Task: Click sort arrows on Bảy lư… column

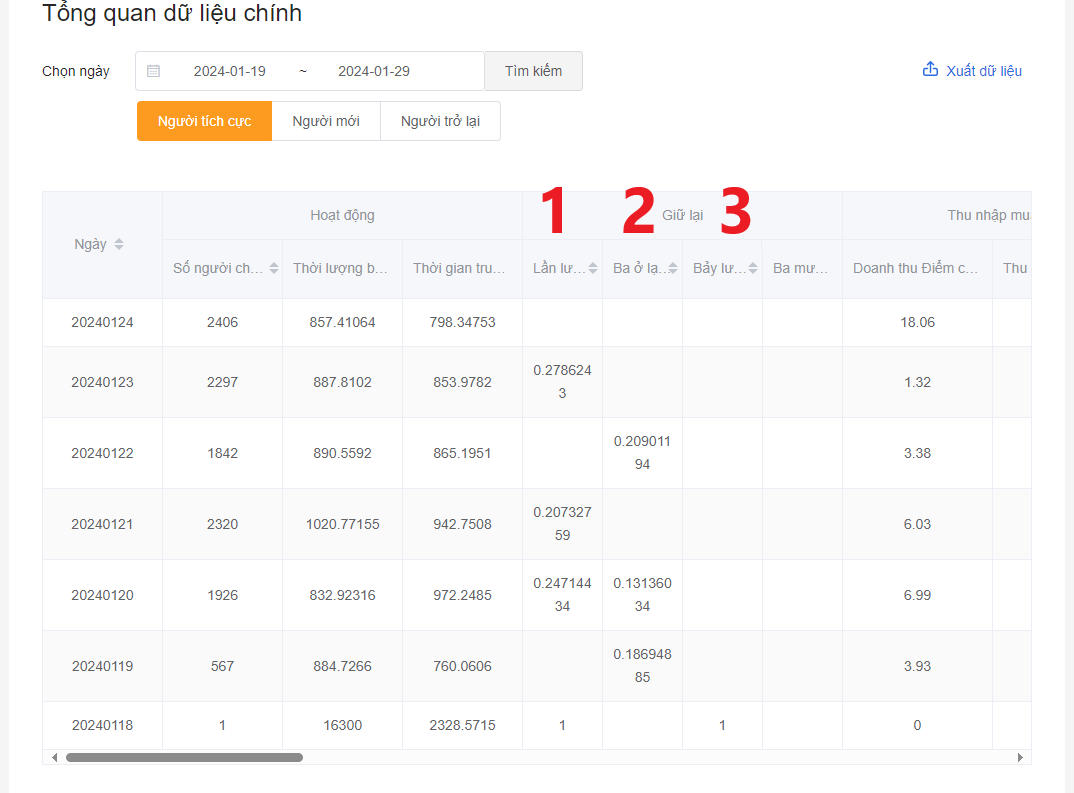Action: 753,269
